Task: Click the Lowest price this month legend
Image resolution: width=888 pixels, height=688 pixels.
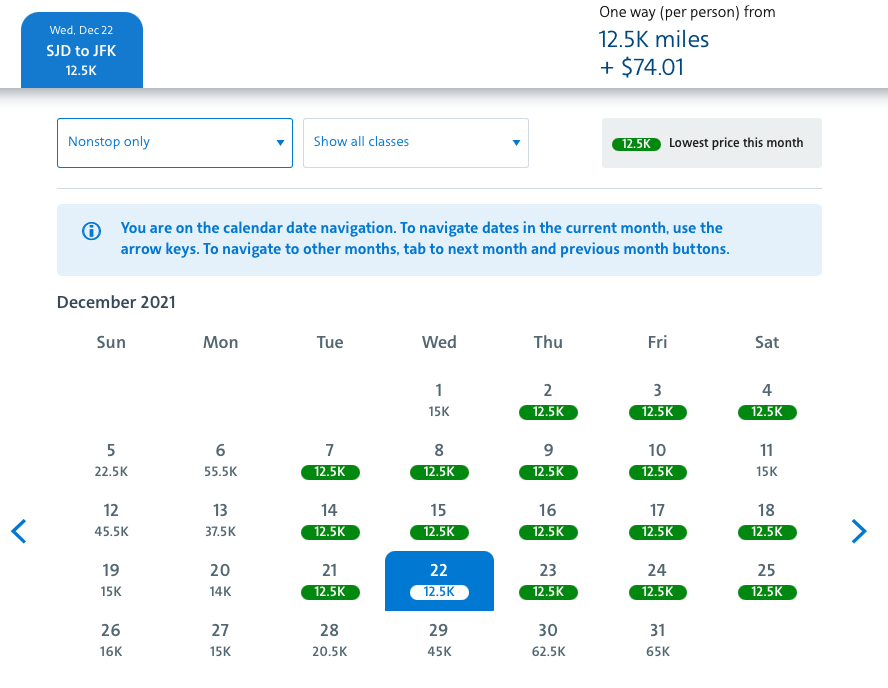Action: tap(711, 143)
